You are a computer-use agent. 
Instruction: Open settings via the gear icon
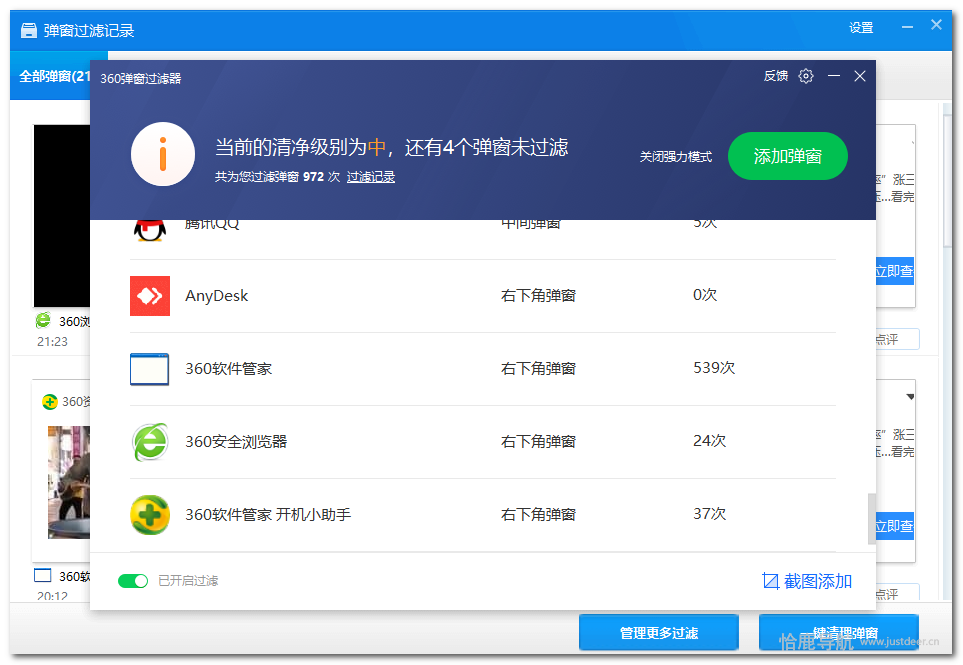[806, 76]
